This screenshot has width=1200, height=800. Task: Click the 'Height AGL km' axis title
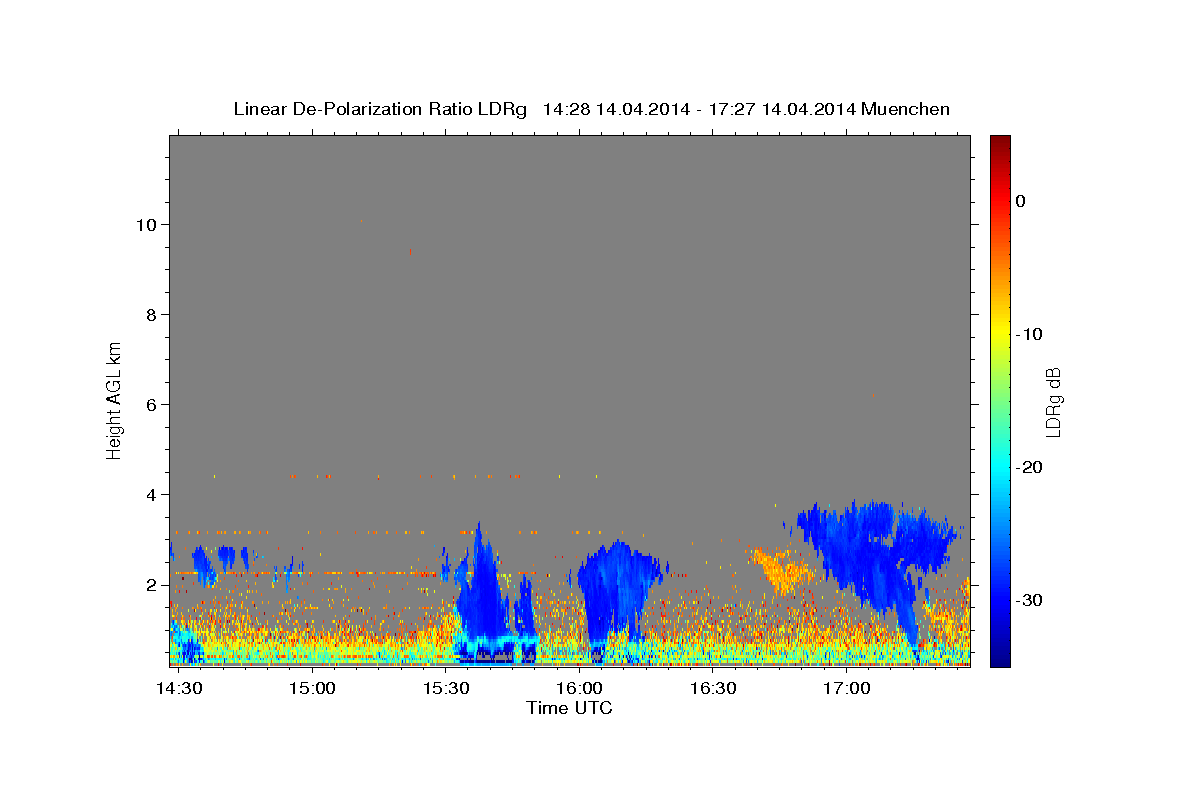coord(115,399)
